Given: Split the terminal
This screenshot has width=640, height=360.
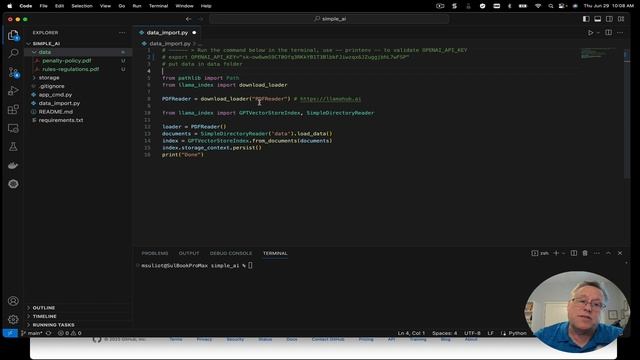Looking at the screenshot, I should [x=573, y=253].
